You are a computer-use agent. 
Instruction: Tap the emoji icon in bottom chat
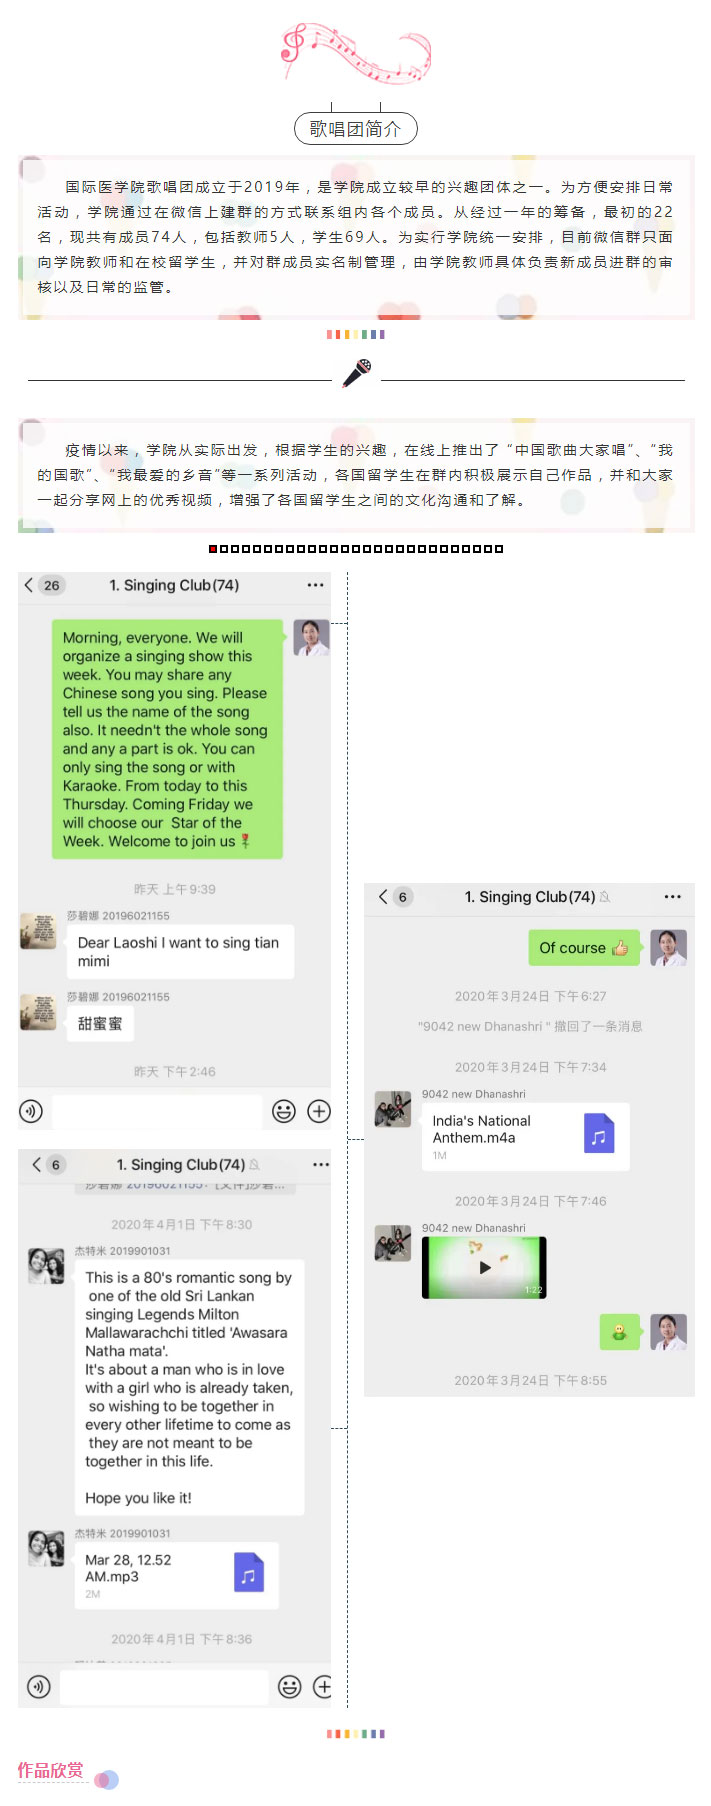[x=289, y=1687]
